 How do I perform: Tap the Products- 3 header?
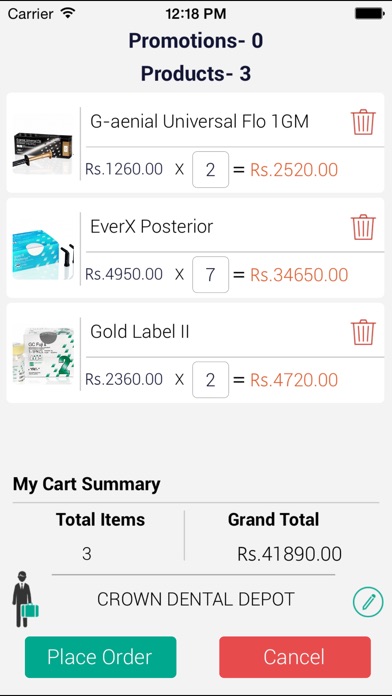[196, 73]
